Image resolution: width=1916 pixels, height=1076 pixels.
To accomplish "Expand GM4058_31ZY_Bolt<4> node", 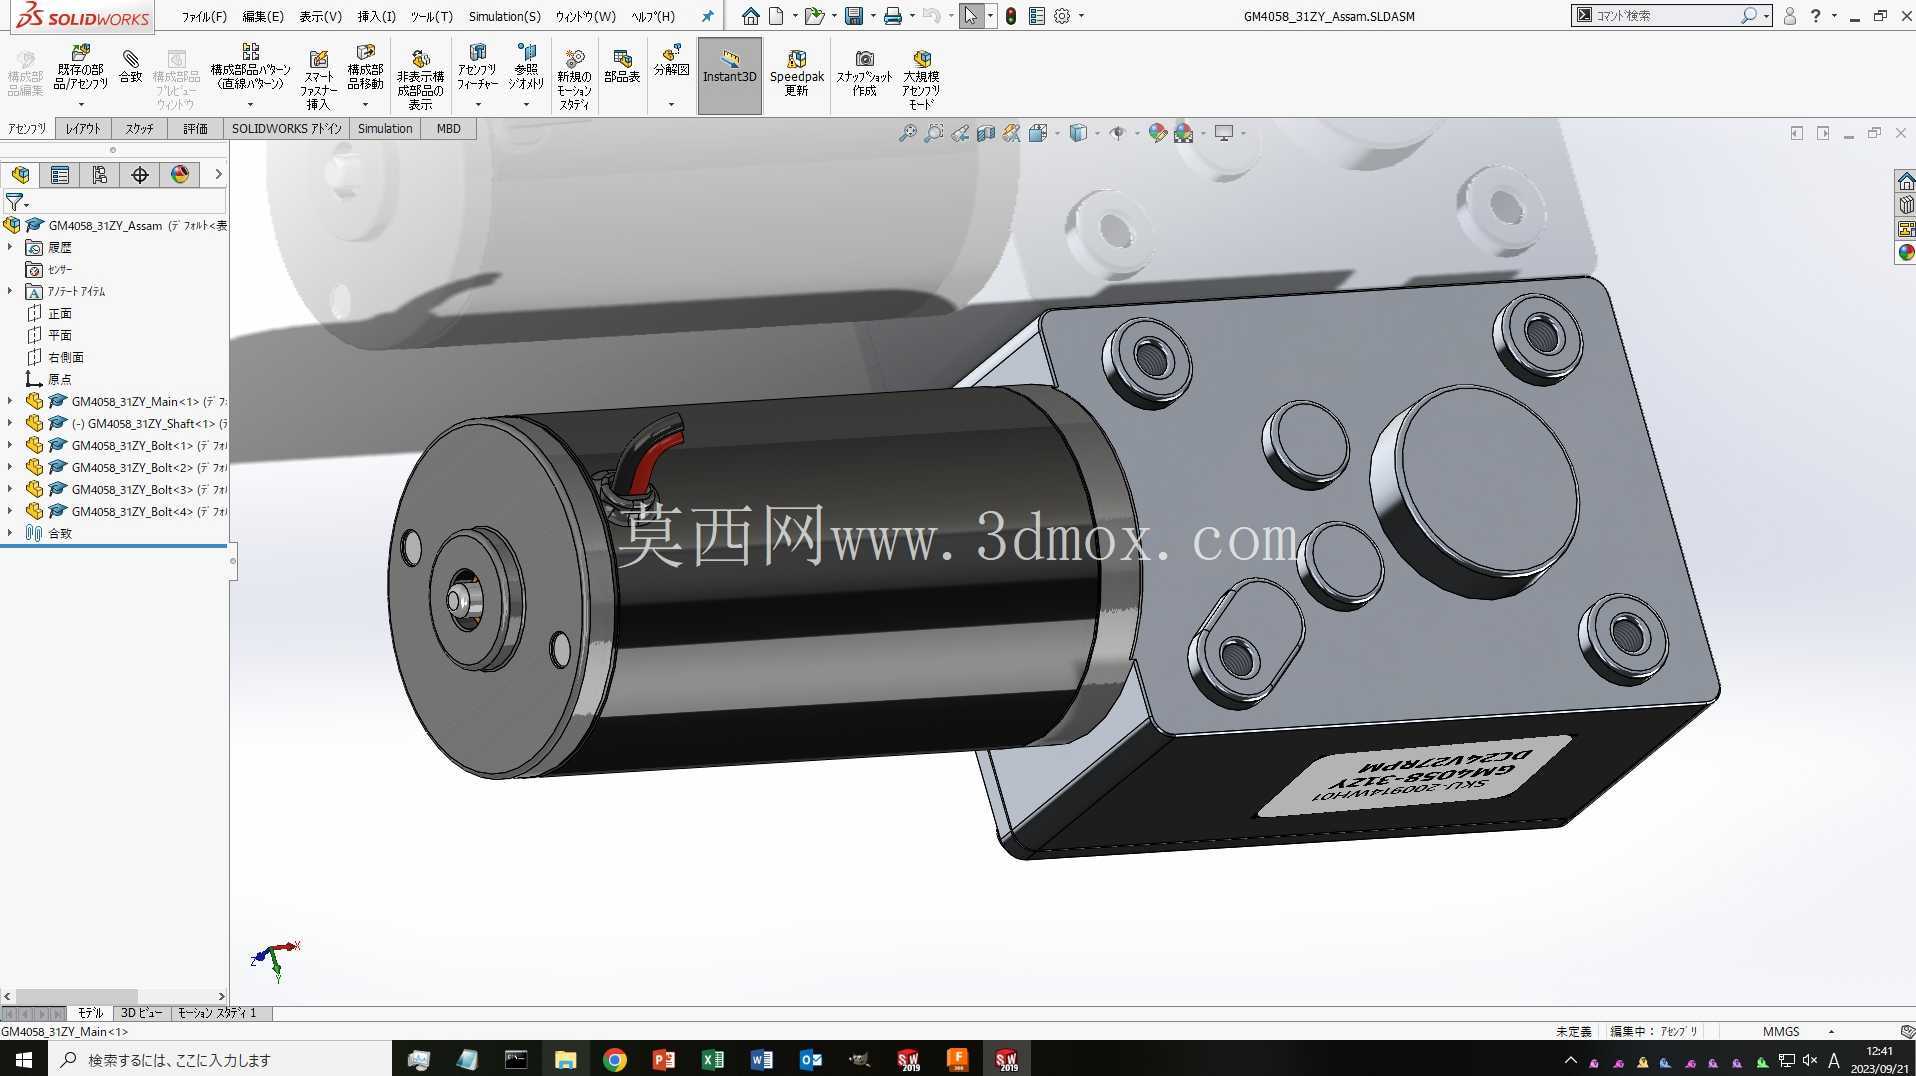I will (10, 511).
